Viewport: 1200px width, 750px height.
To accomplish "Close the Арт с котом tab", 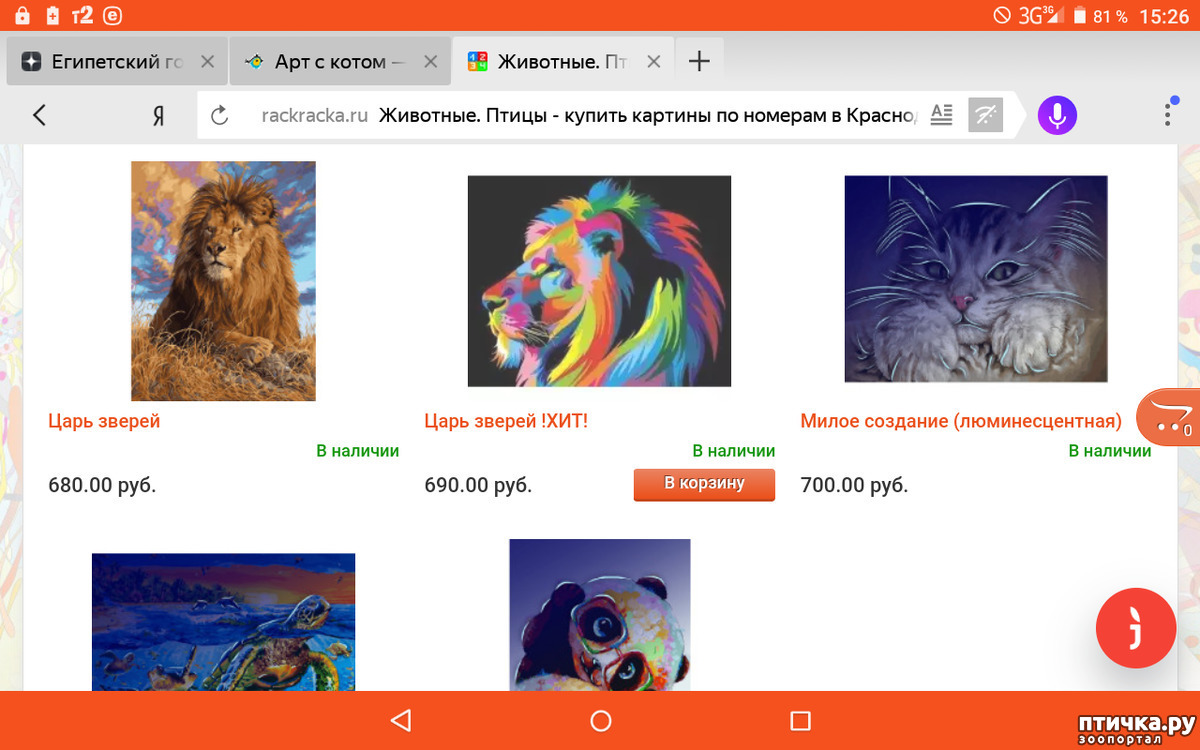I will tap(430, 62).
